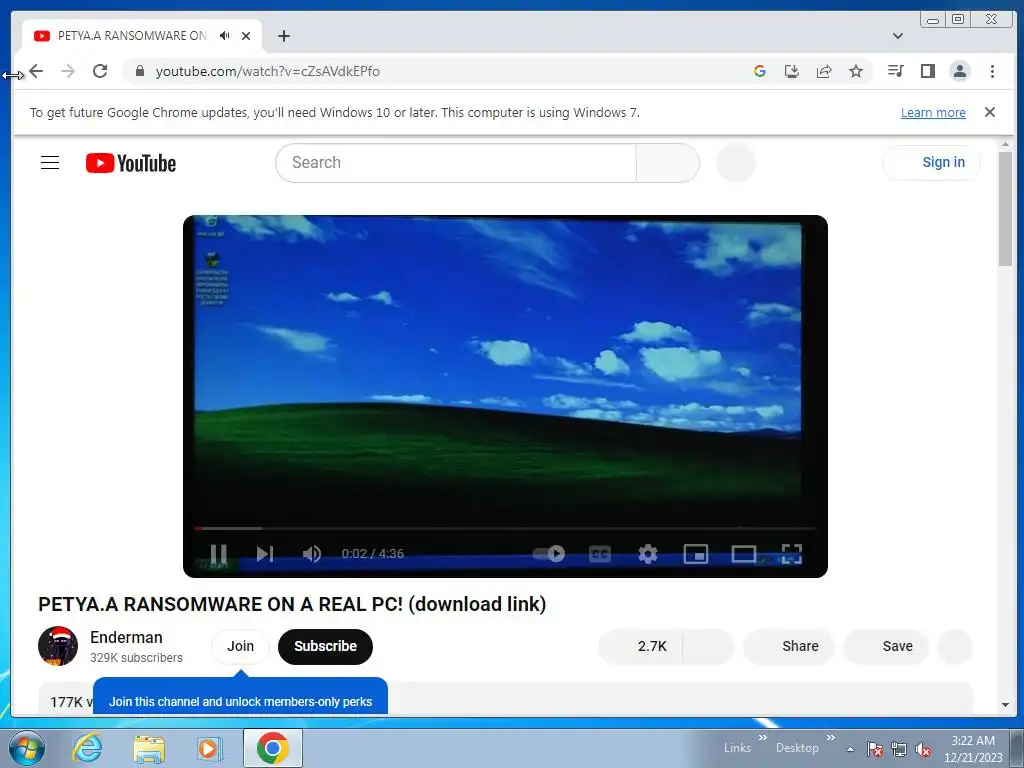Open the network tray icon

click(x=899, y=749)
